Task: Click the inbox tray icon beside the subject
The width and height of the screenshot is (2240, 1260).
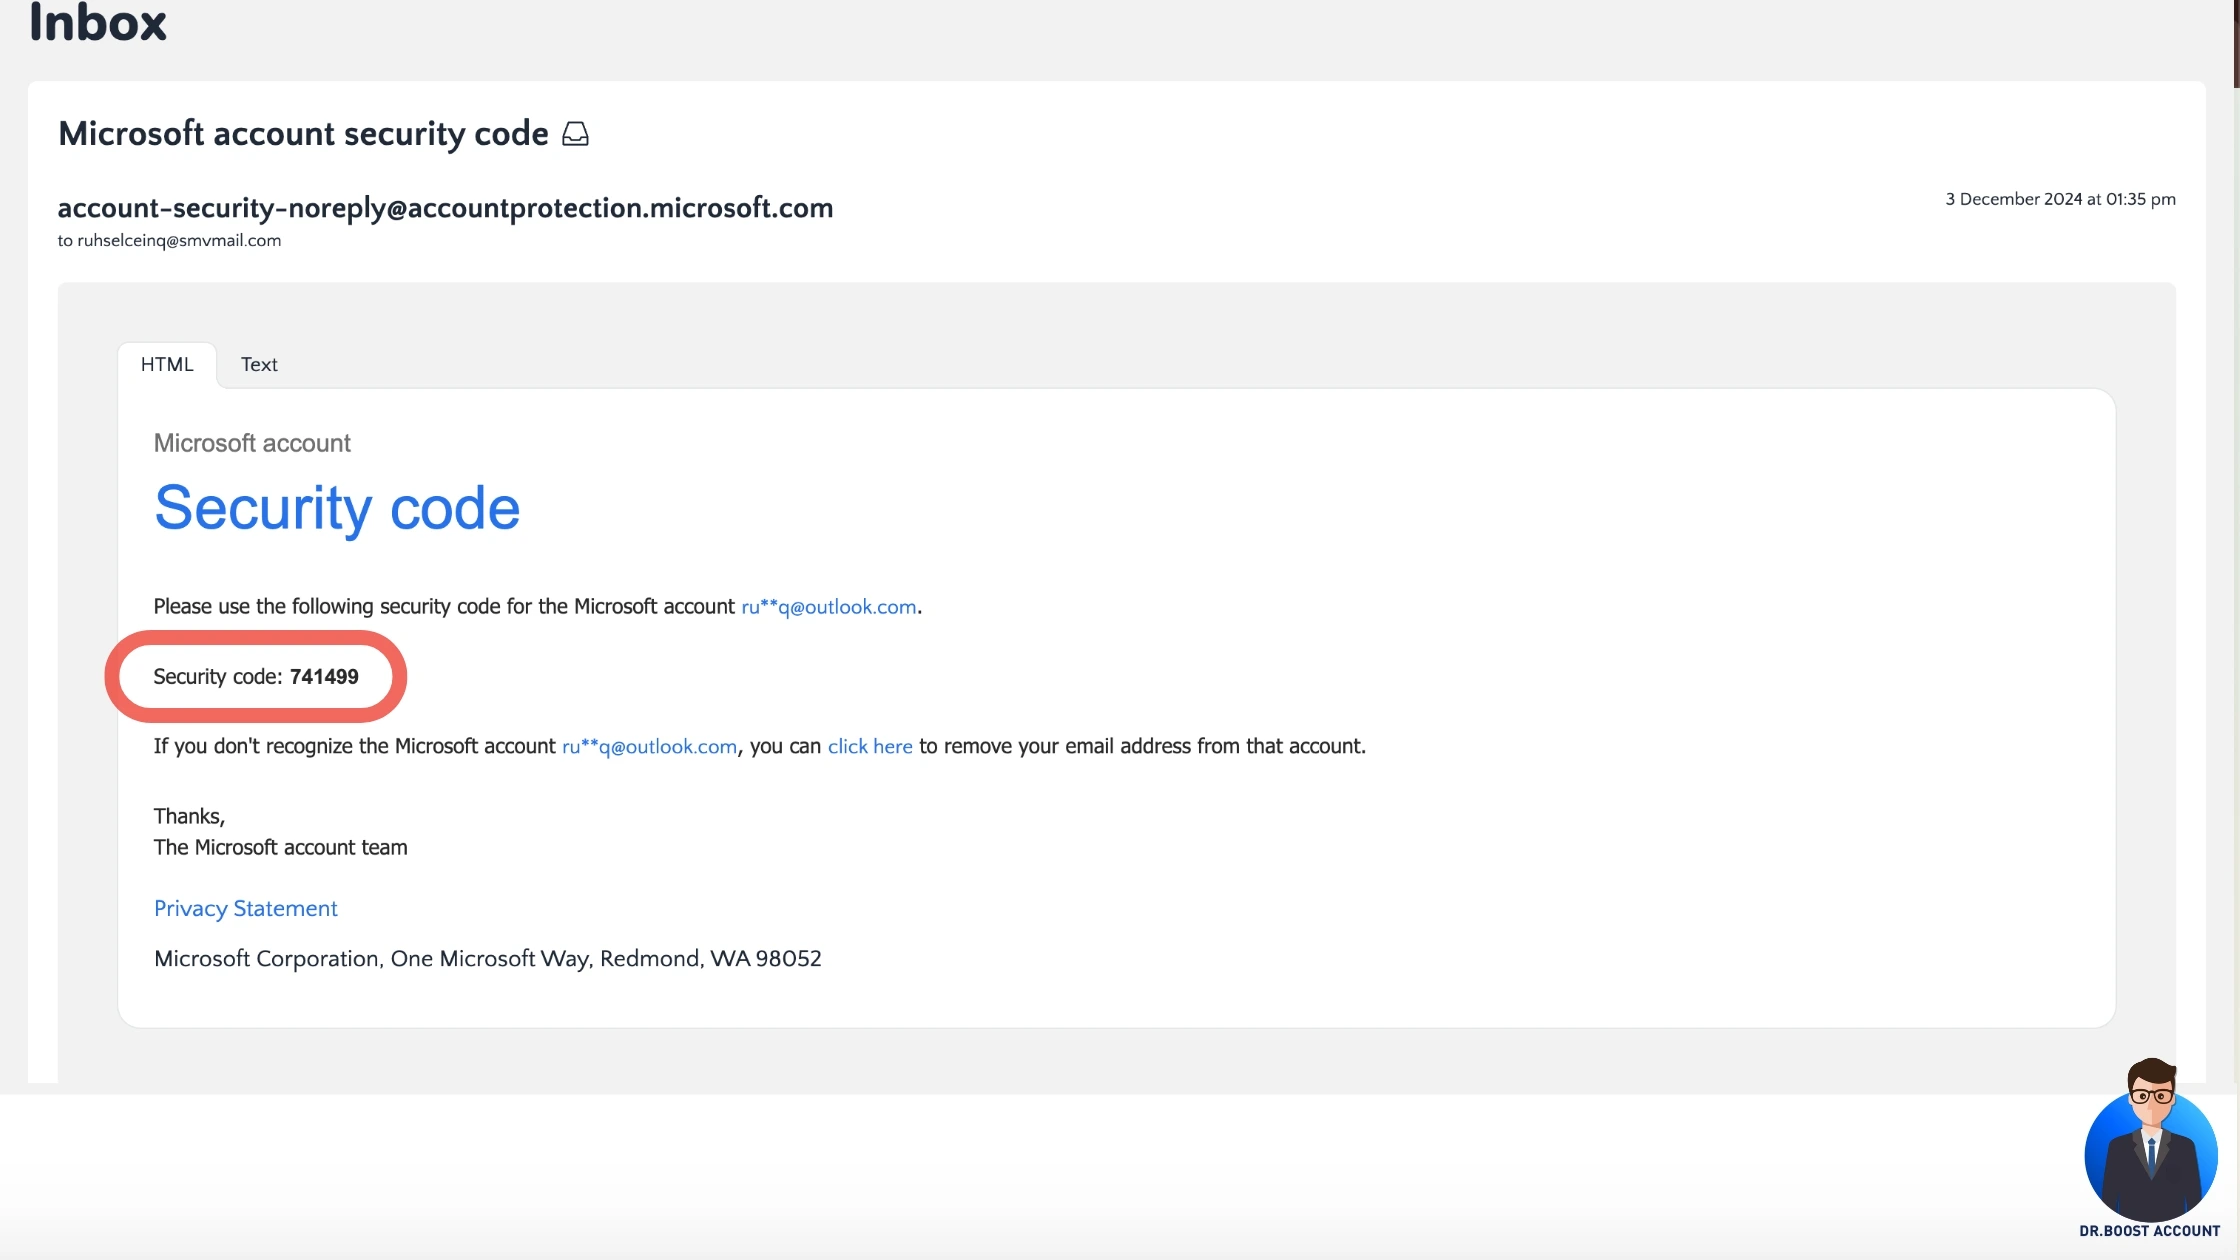Action: 575,134
